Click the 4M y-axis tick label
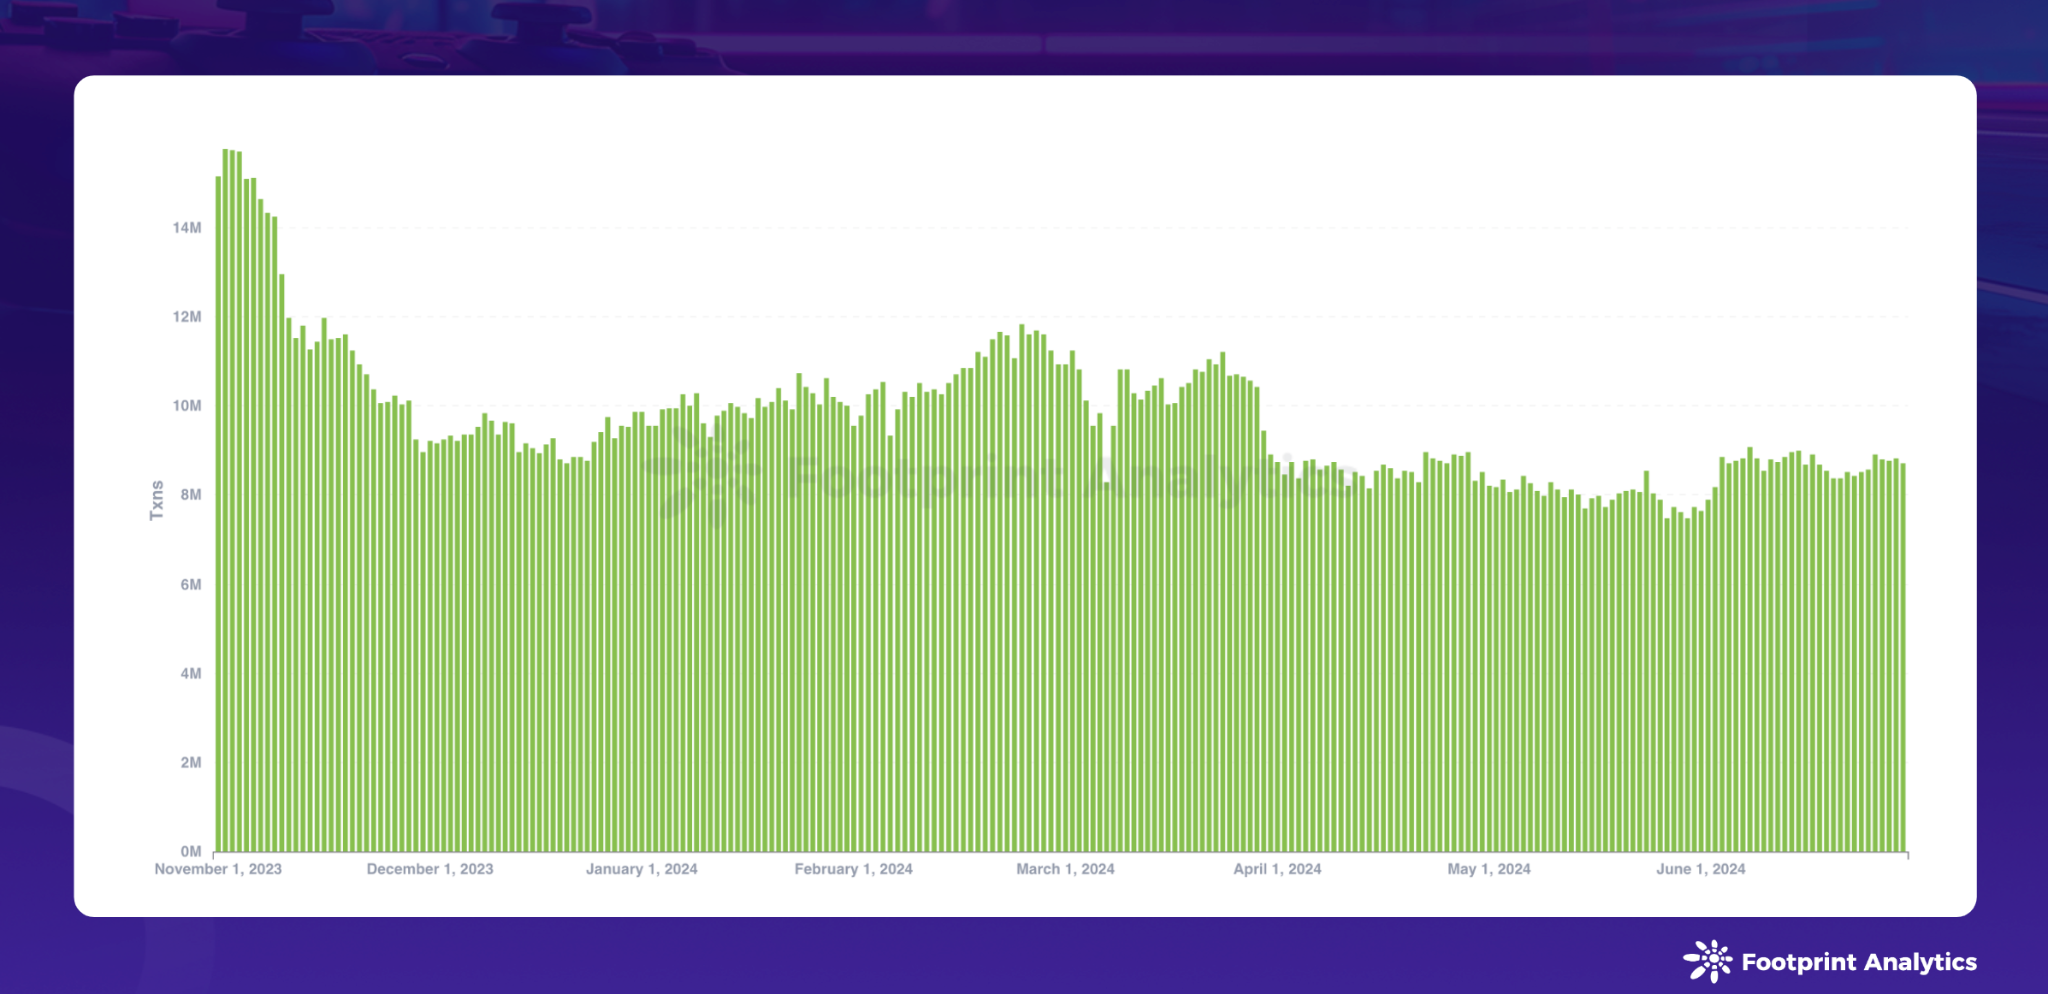Image resolution: width=2048 pixels, height=994 pixels. (x=190, y=674)
